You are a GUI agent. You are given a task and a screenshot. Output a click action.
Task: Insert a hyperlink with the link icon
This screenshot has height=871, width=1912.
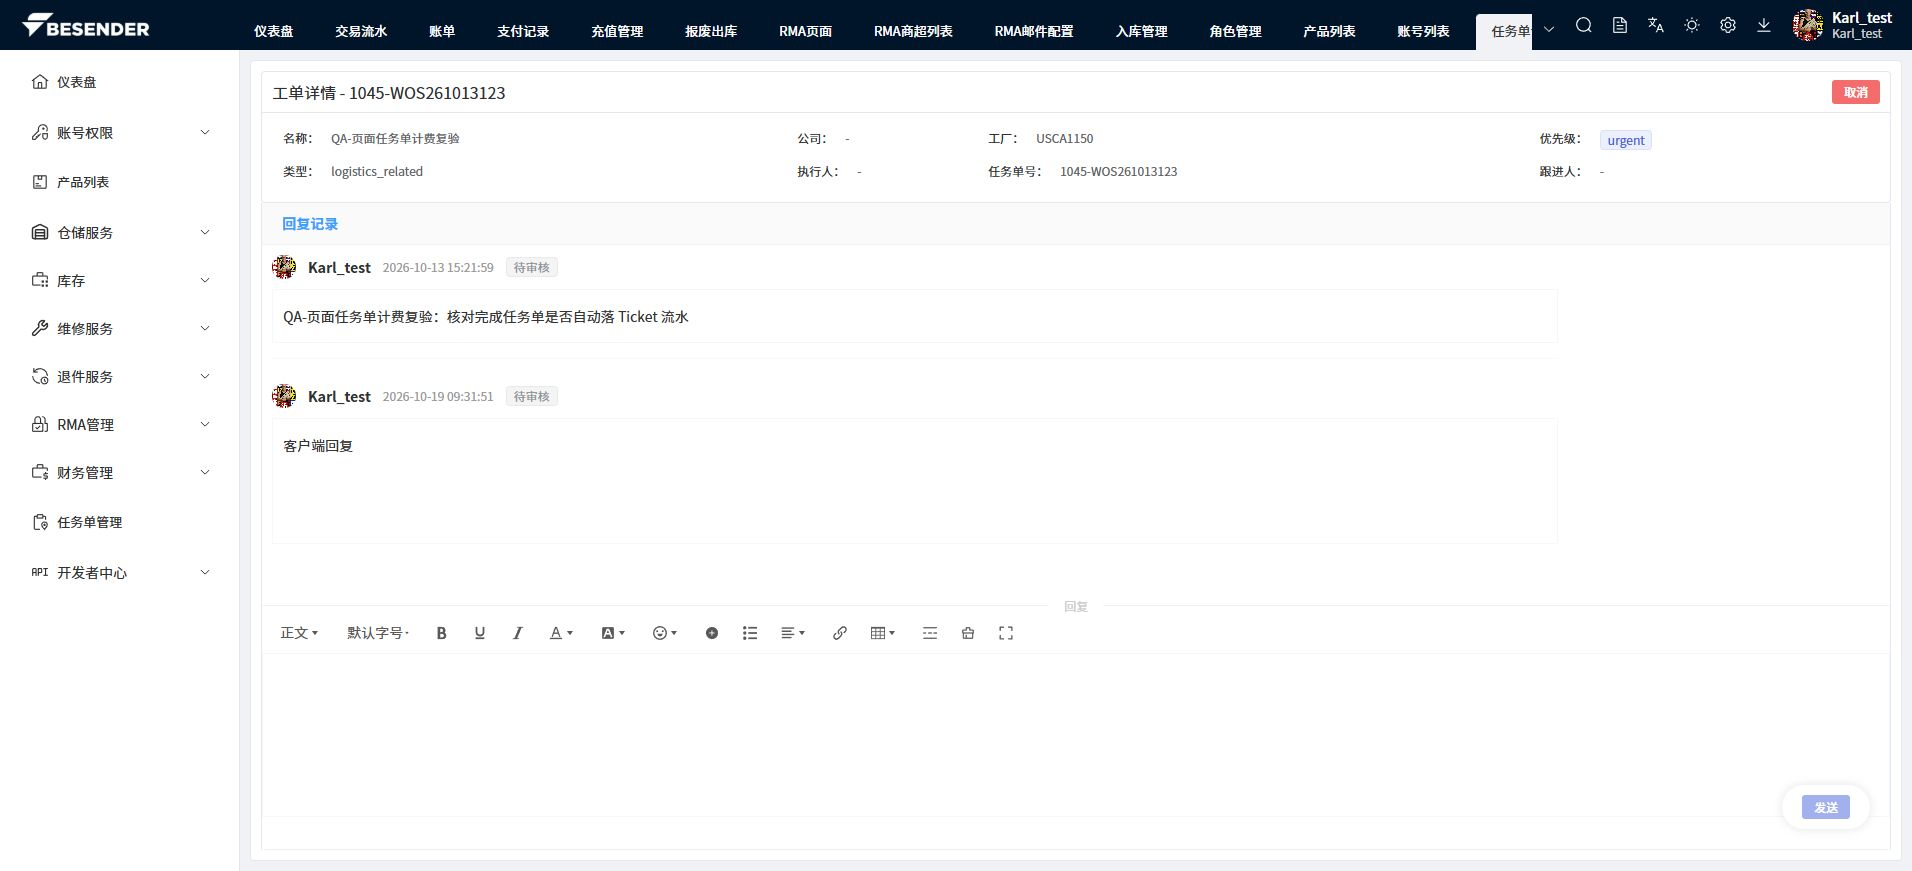[x=840, y=633]
